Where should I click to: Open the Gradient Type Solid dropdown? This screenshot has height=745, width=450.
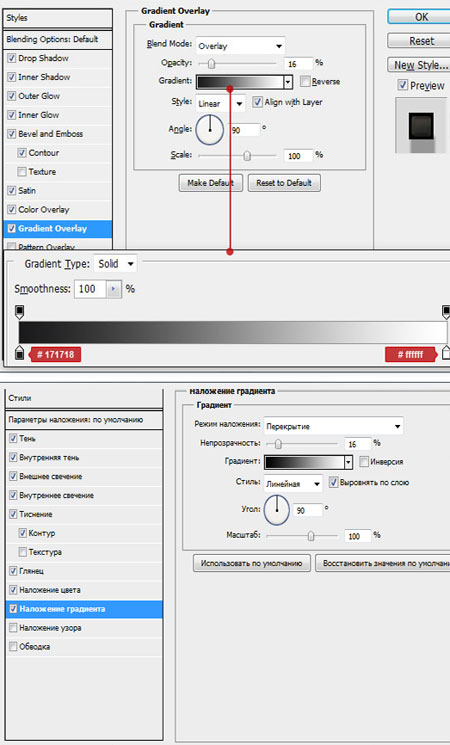(115, 264)
